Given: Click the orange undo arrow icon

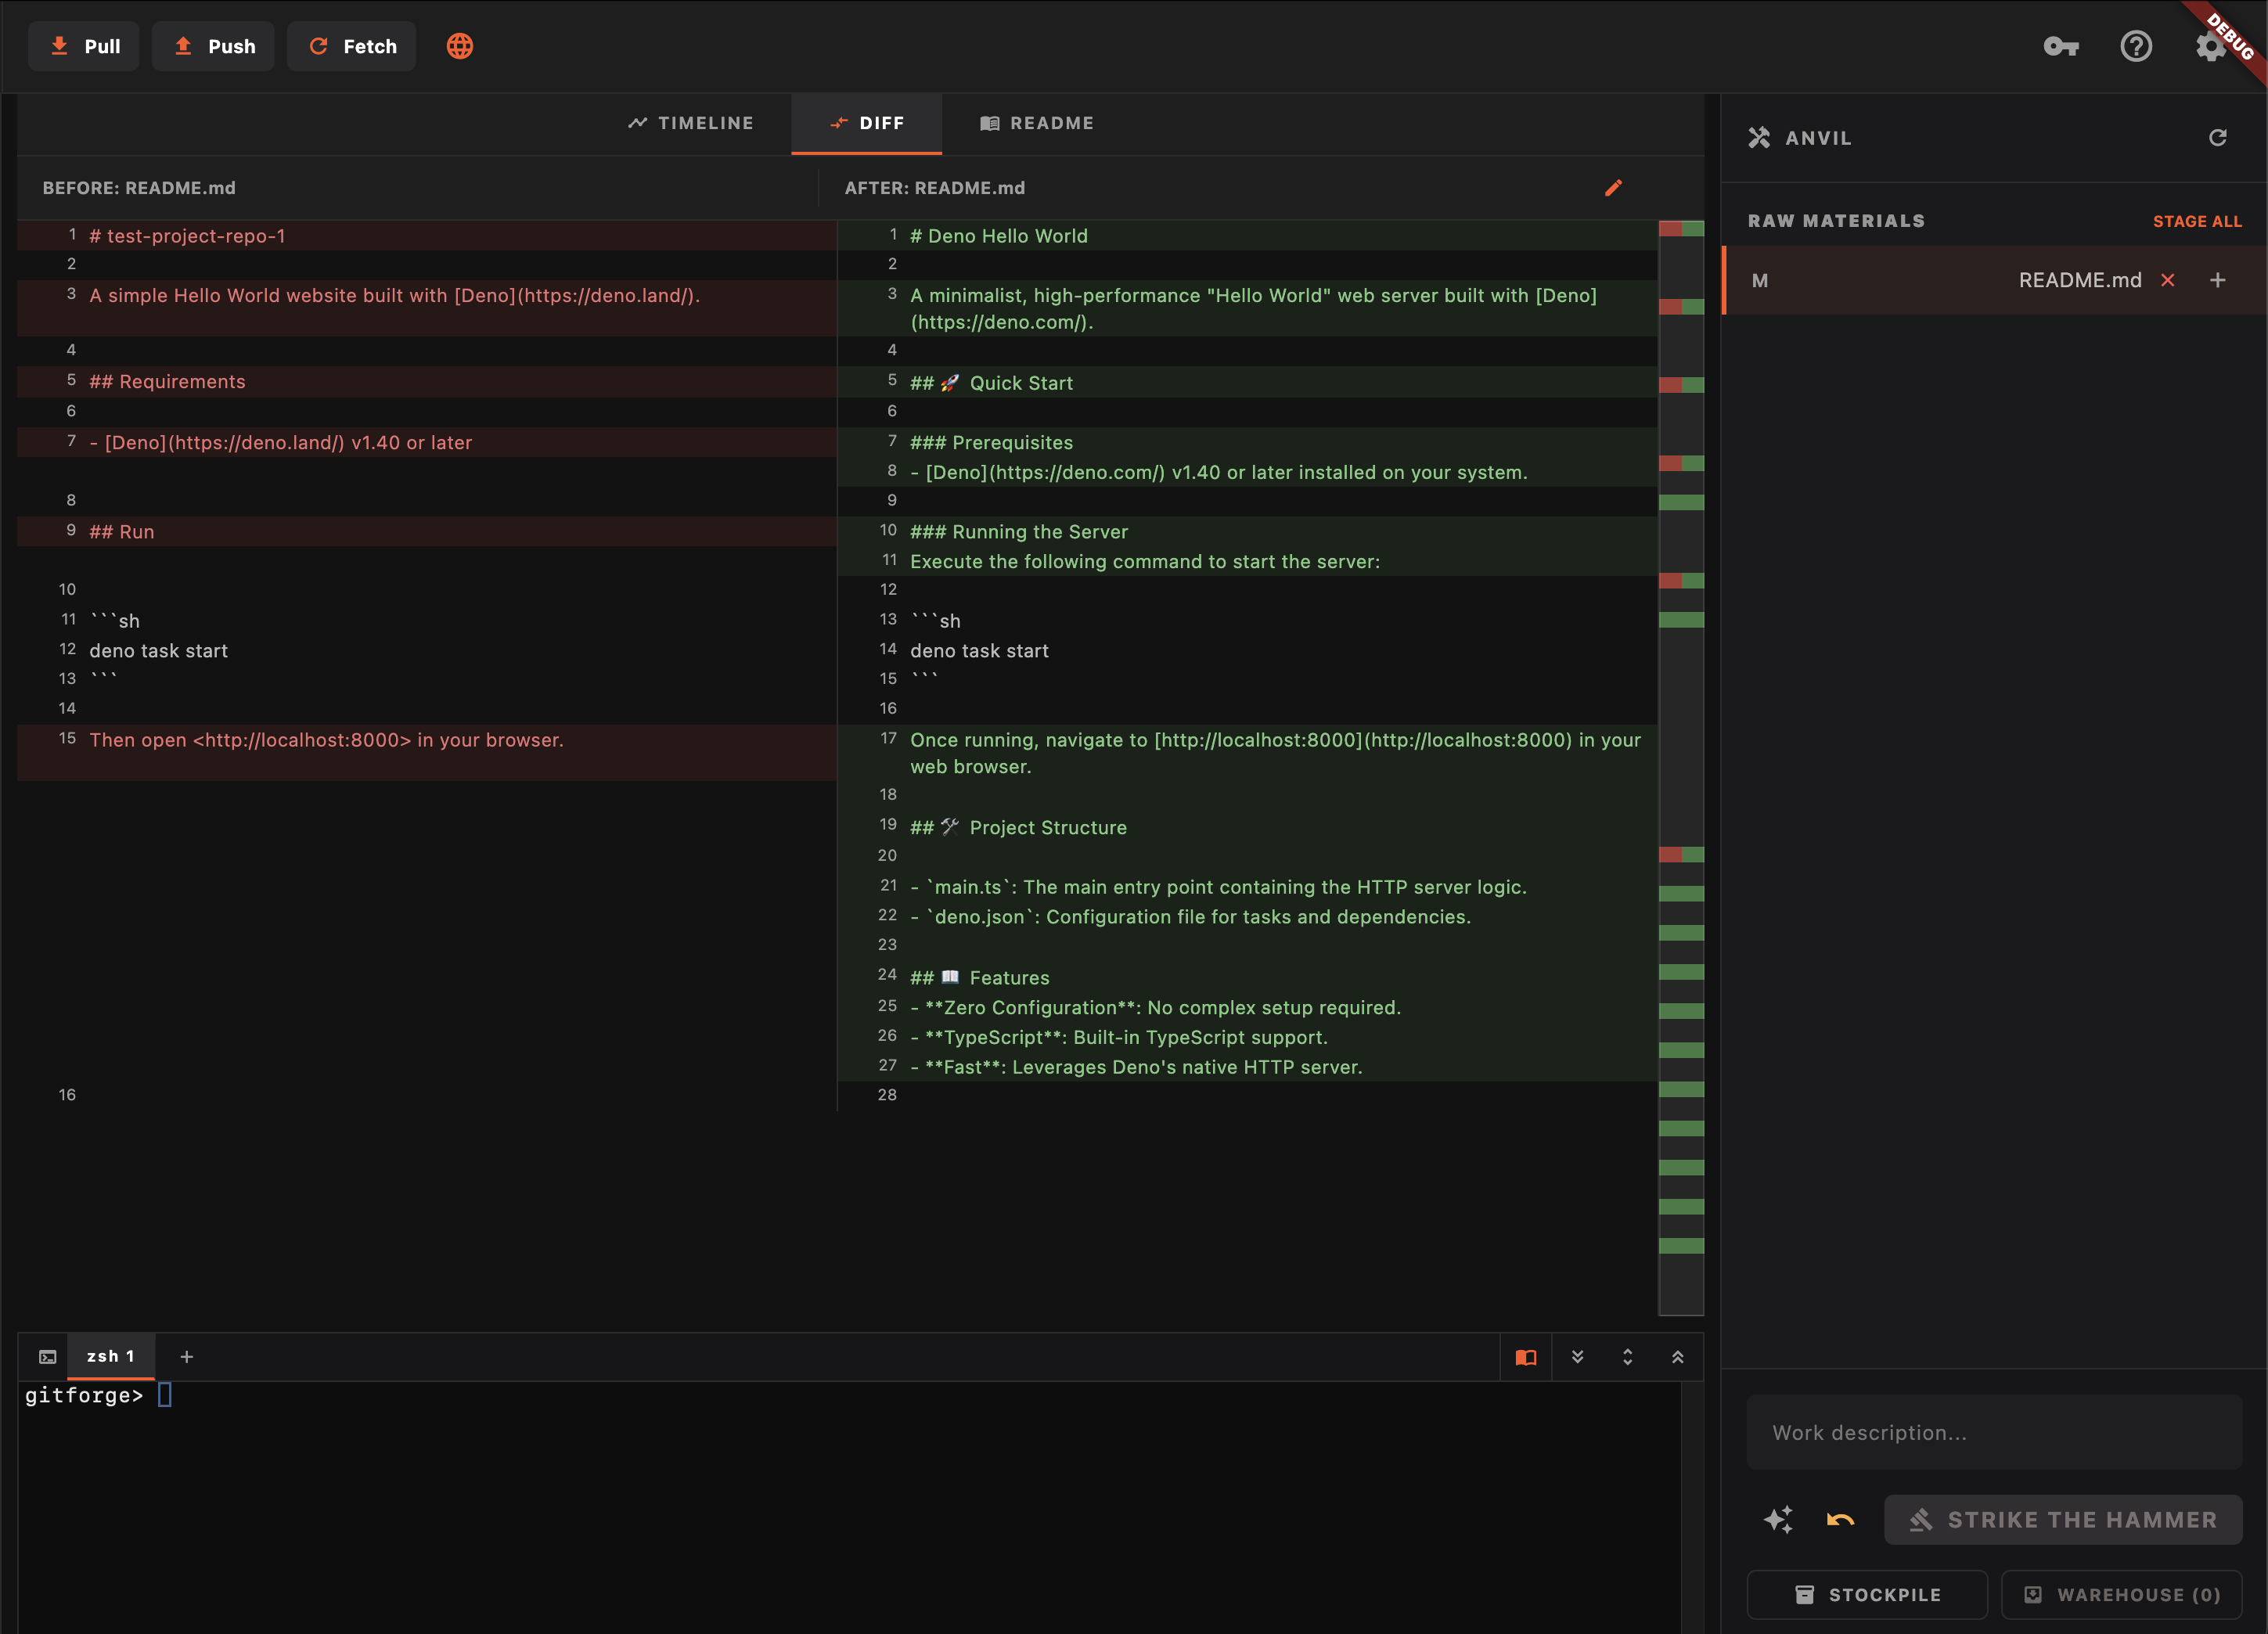Looking at the screenshot, I should point(1840,1520).
